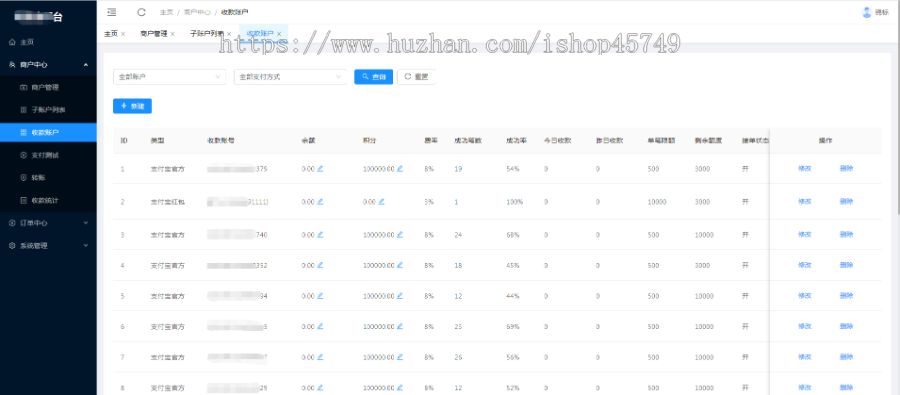Switch to the 收款账户 page tab
Viewport: 900px width, 395px height.
click(x=260, y=34)
